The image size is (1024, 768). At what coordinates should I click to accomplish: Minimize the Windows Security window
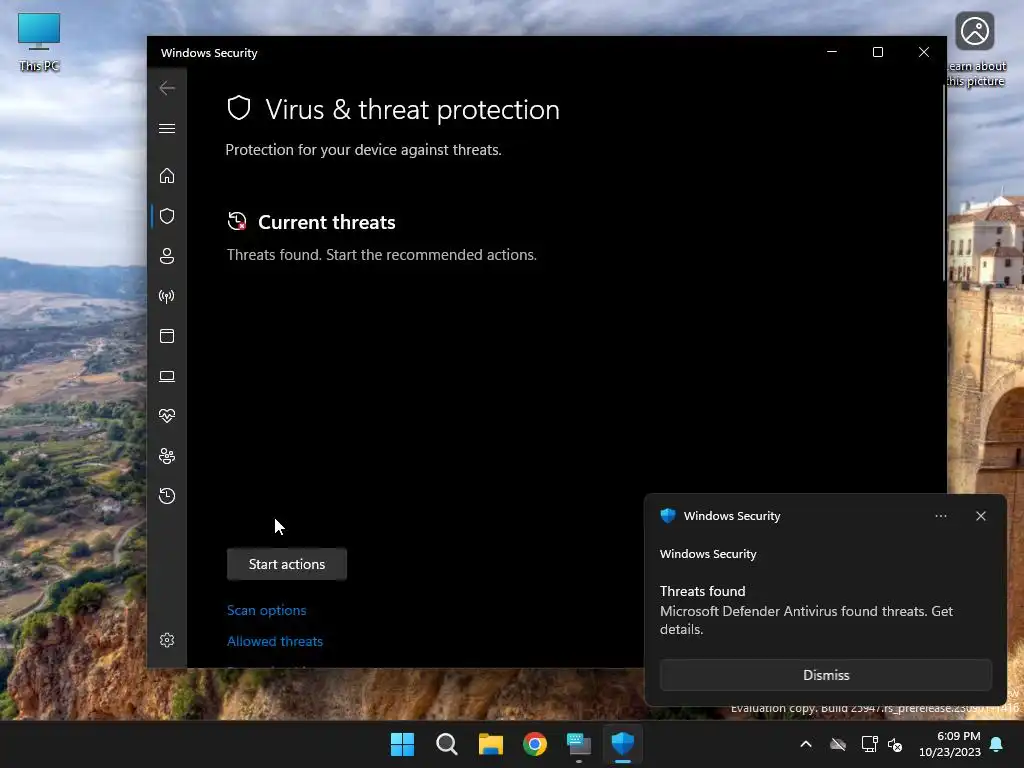(832, 52)
